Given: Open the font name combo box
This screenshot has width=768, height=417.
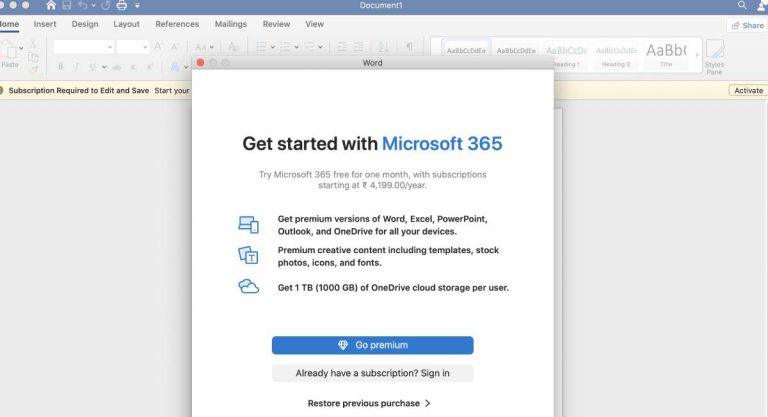Looking at the screenshot, I should point(83,47).
